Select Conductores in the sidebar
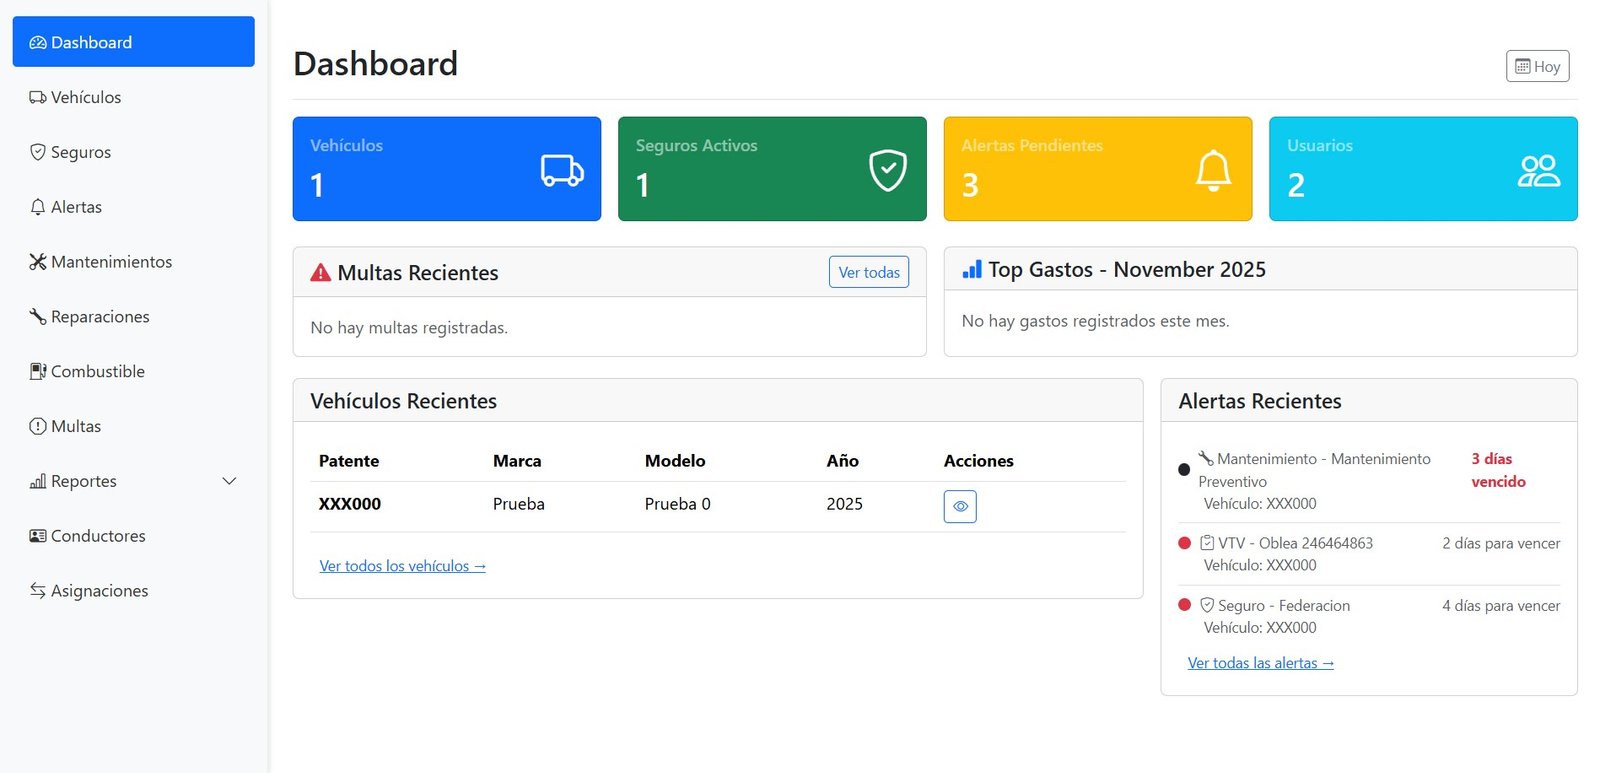 tap(133, 536)
